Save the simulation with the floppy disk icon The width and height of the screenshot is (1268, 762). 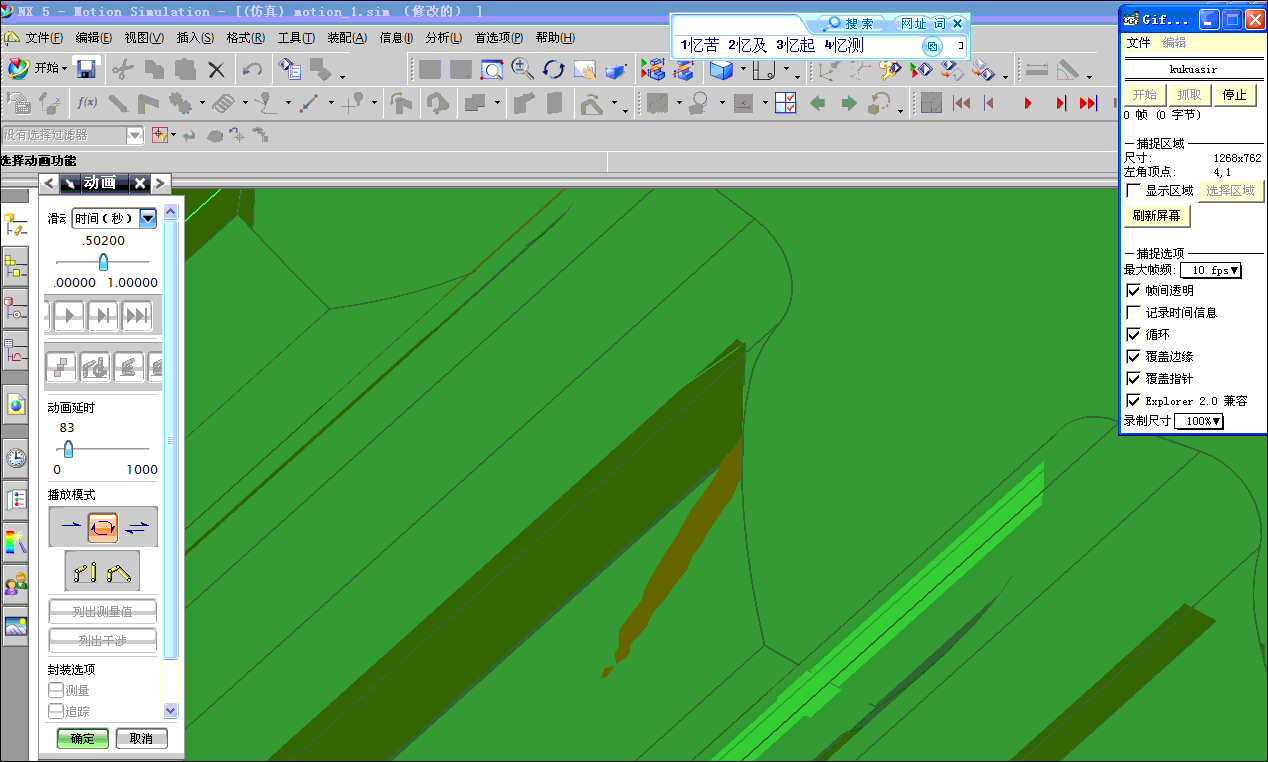pyautogui.click(x=86, y=69)
